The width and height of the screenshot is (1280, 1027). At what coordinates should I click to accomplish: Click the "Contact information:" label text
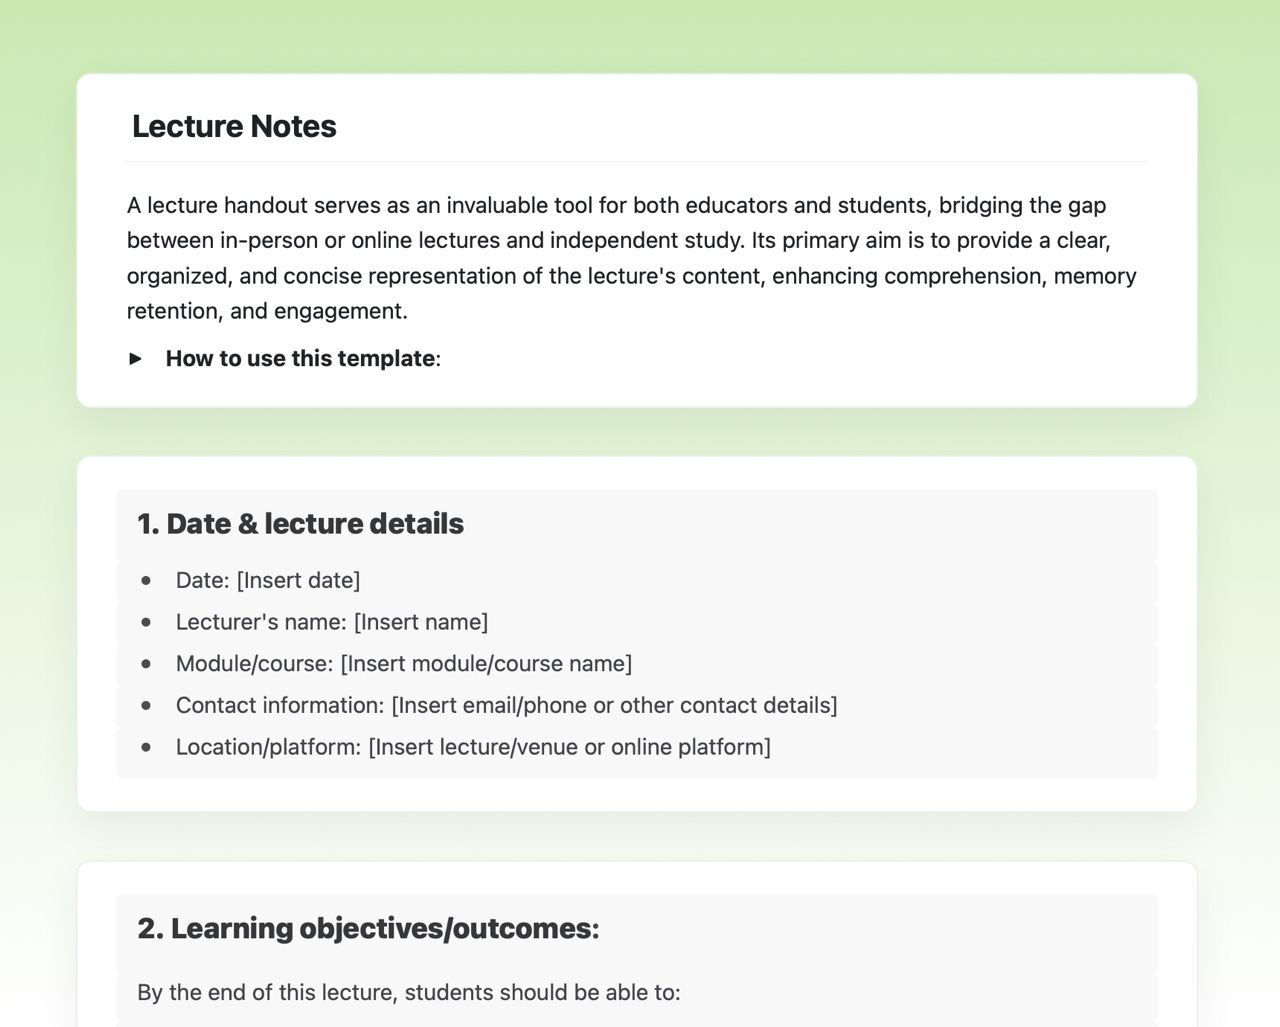279,705
